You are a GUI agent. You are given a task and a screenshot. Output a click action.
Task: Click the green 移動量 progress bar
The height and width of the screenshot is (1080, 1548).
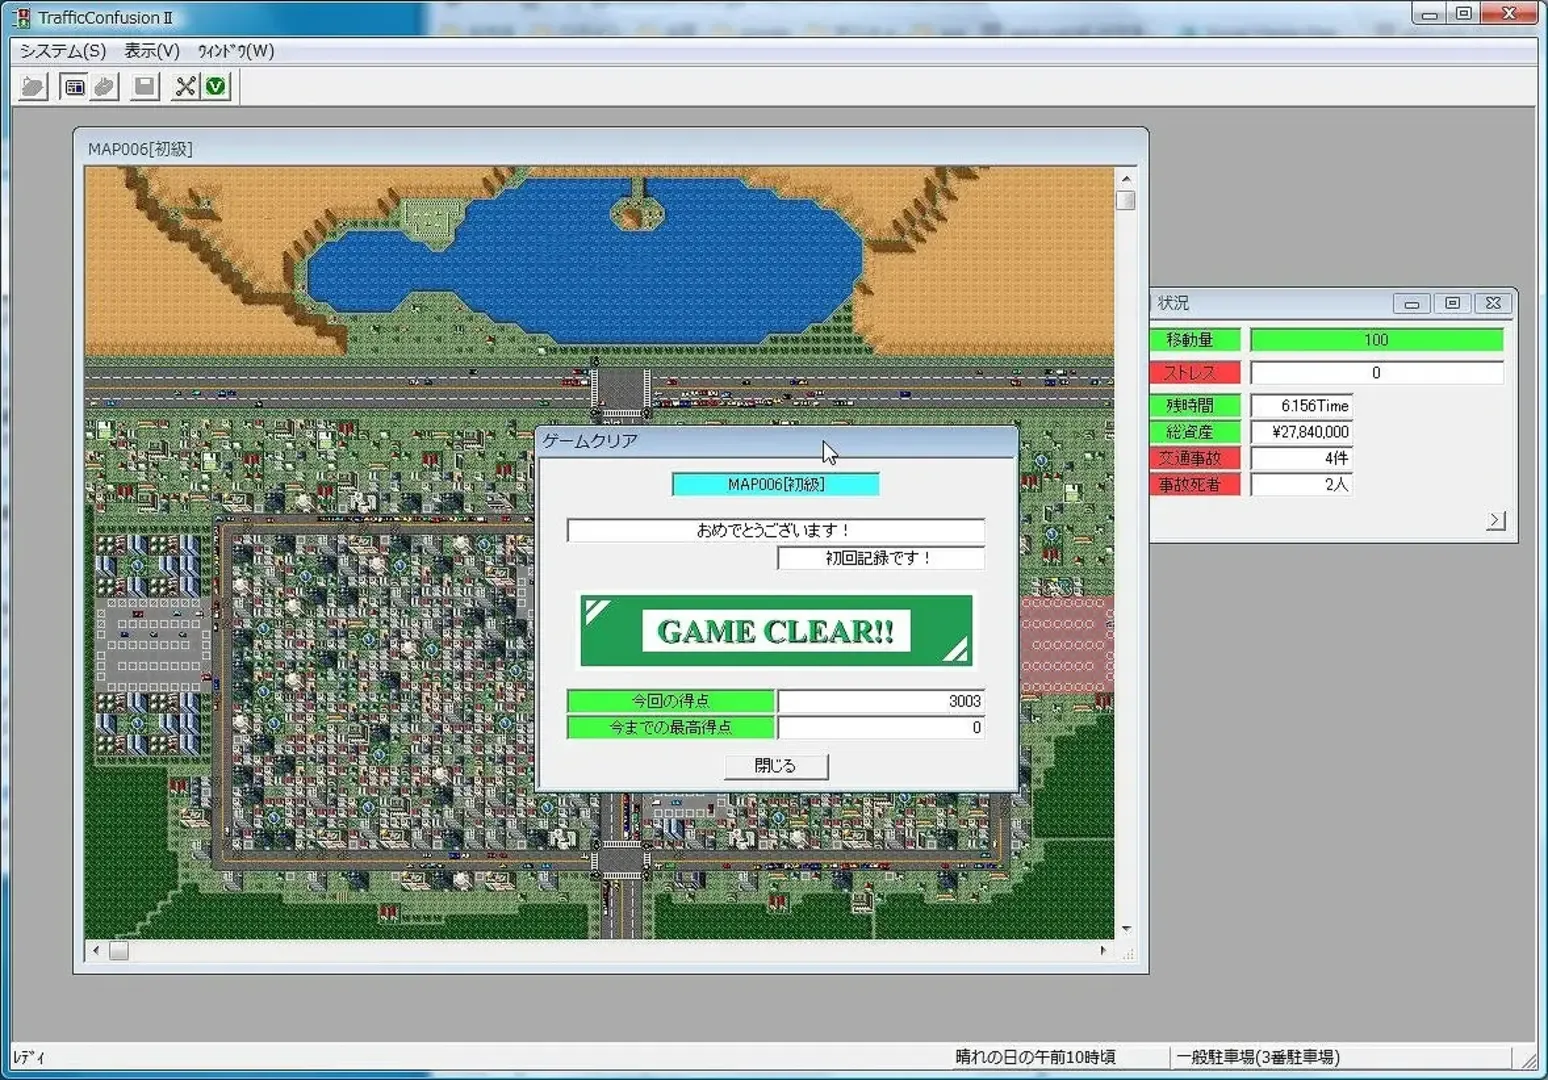[1376, 340]
